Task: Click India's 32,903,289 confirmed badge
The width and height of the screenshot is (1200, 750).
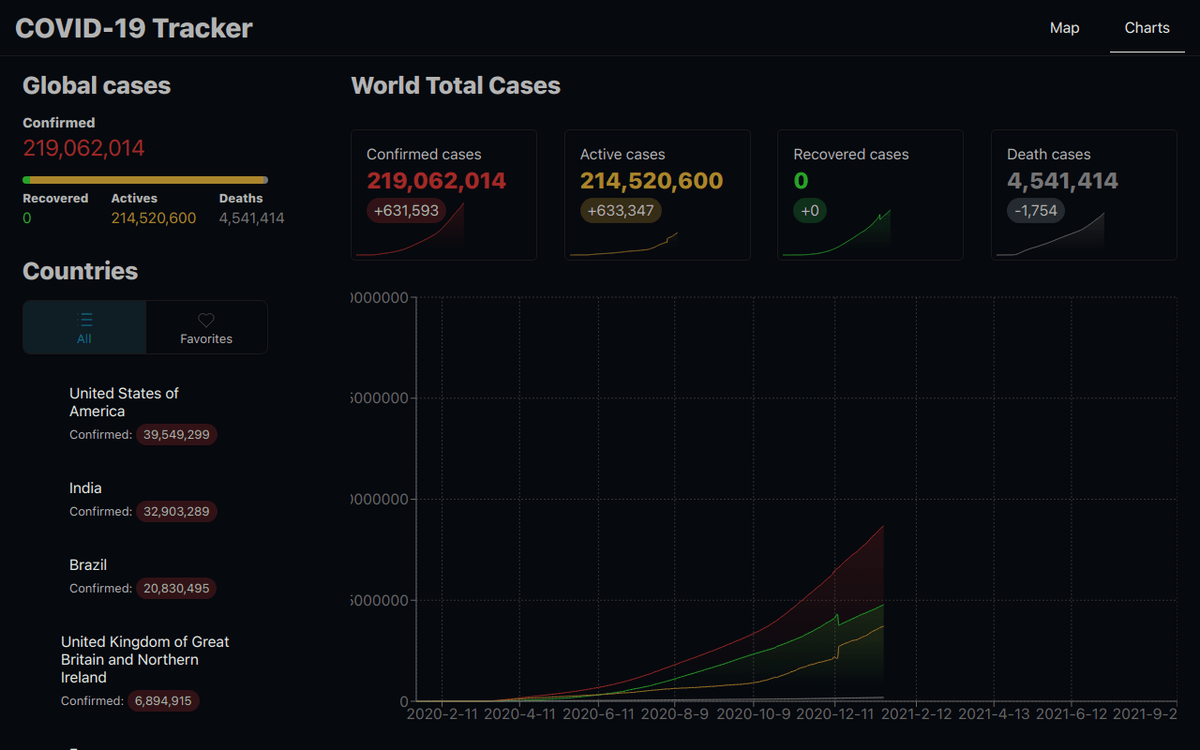Action: click(x=176, y=511)
